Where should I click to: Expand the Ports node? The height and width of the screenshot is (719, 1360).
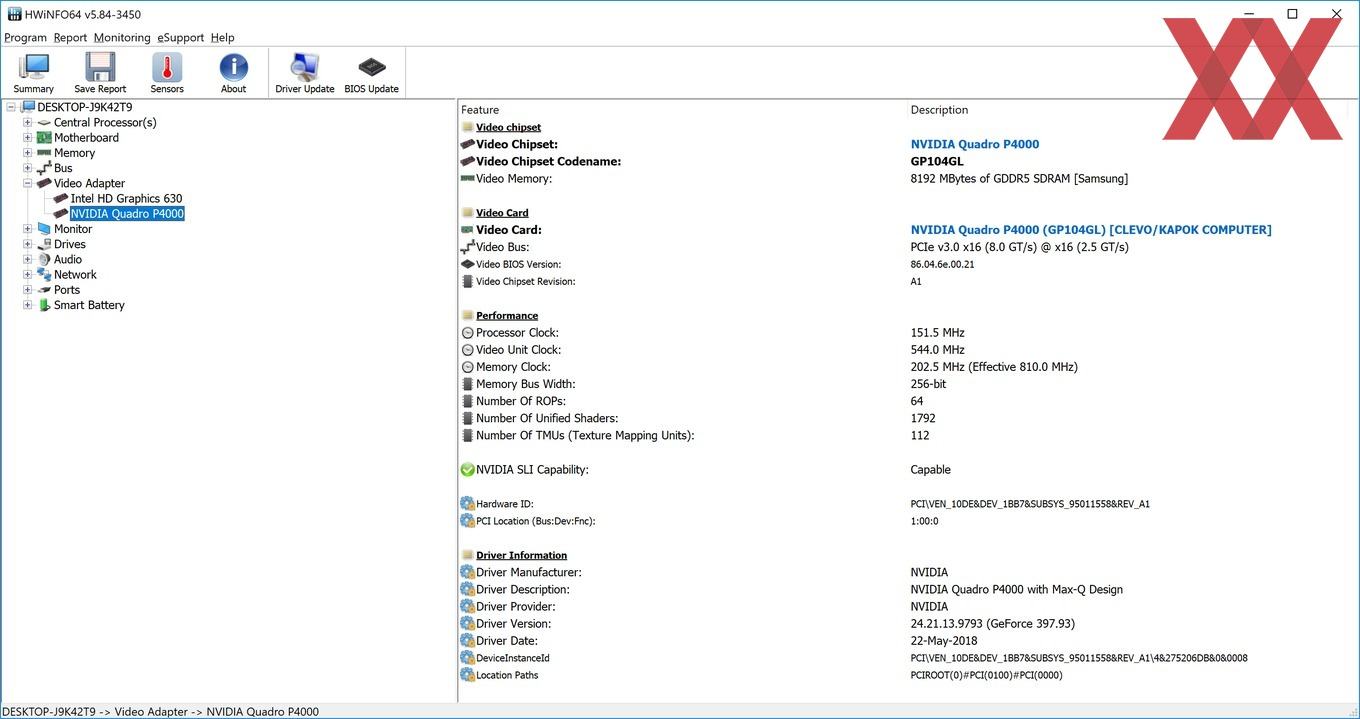tap(28, 290)
